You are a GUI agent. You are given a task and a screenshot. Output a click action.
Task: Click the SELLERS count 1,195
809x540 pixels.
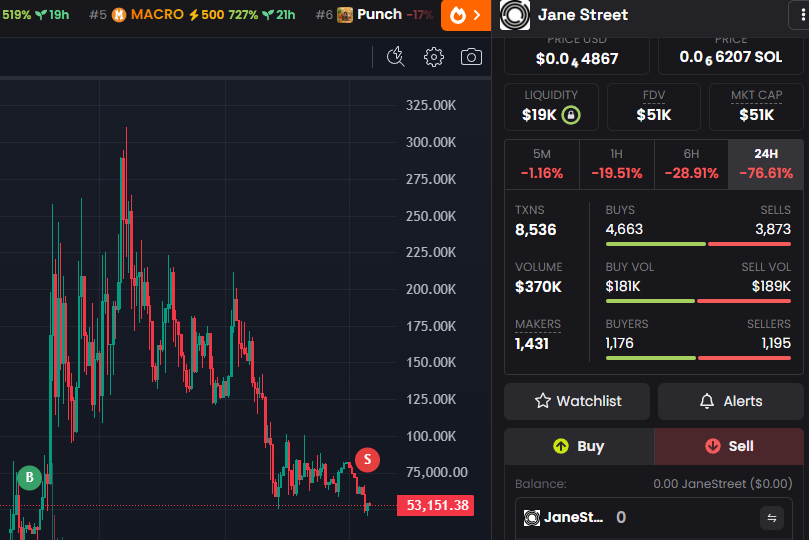776,343
